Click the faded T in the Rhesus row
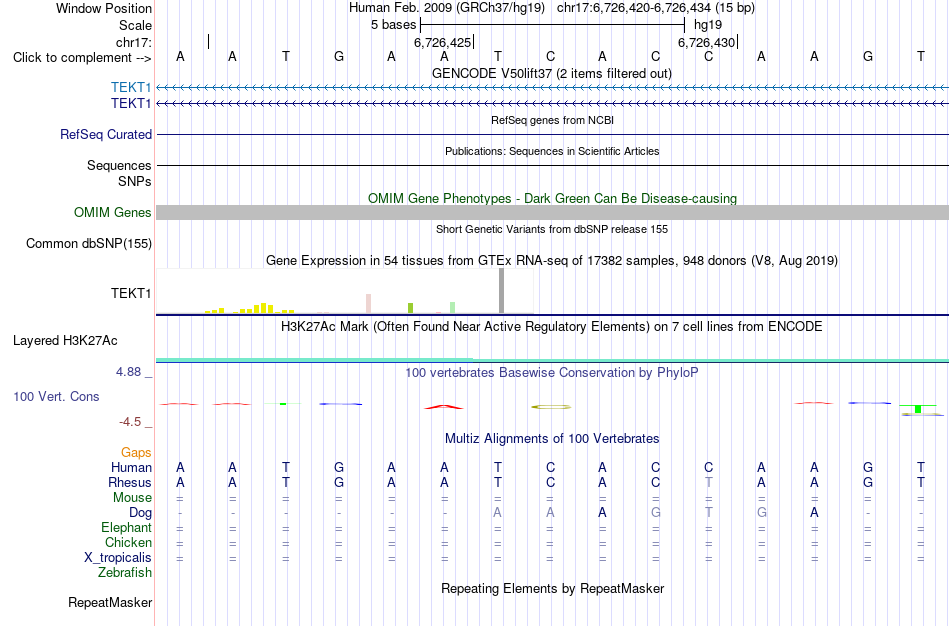The width and height of the screenshot is (950, 626). (708, 482)
